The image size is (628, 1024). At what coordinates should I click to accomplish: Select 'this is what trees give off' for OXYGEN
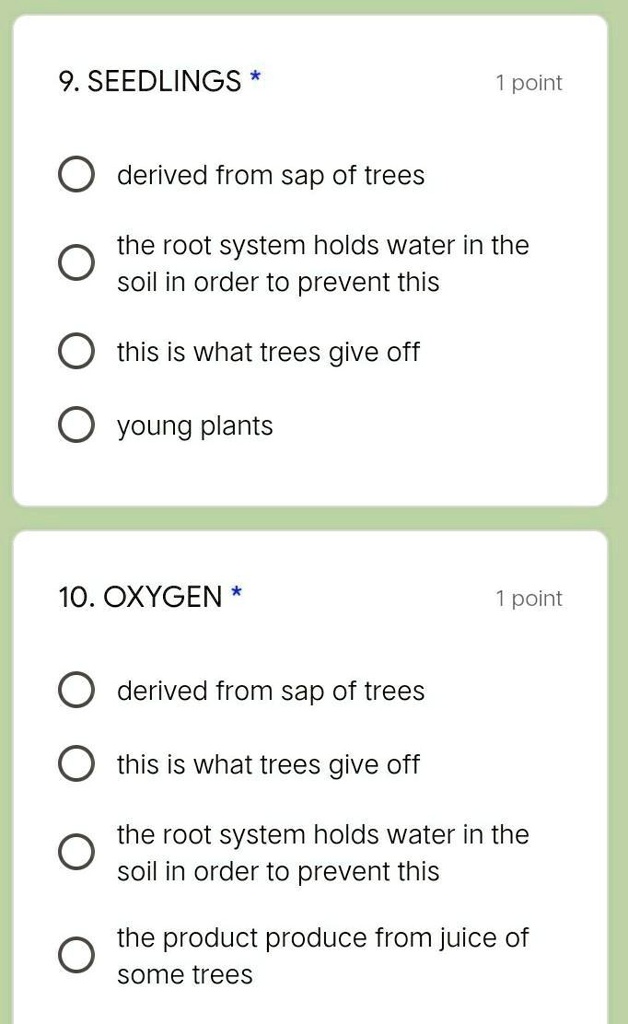[x=75, y=763]
